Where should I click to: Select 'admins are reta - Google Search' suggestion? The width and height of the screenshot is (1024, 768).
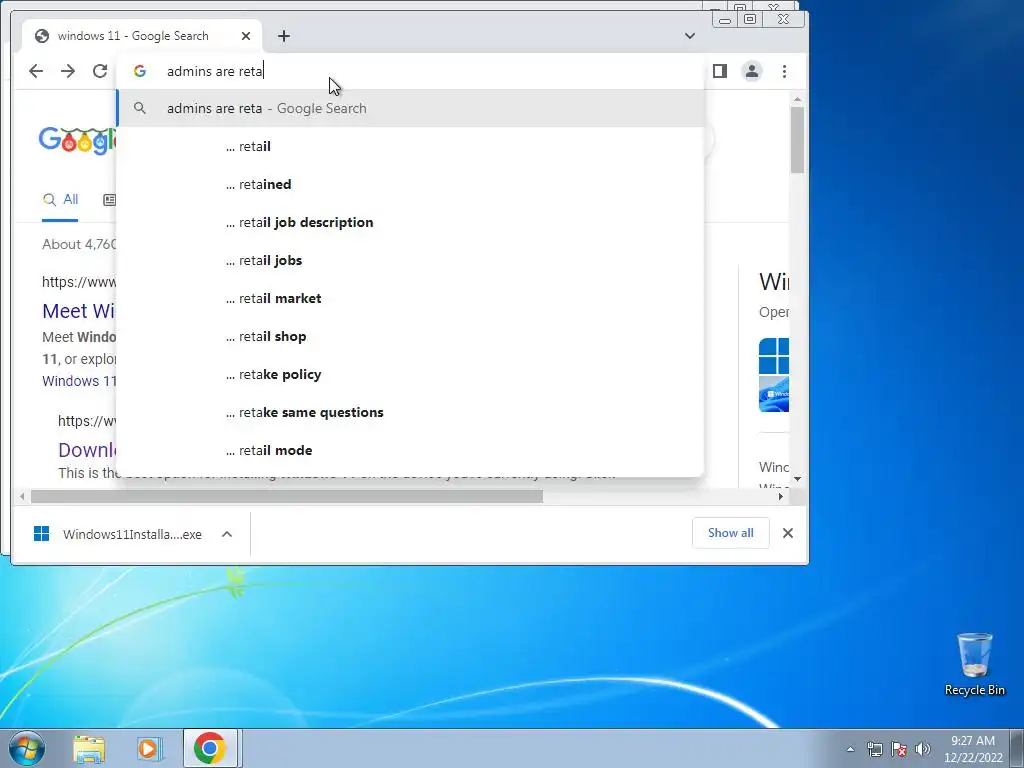point(411,108)
